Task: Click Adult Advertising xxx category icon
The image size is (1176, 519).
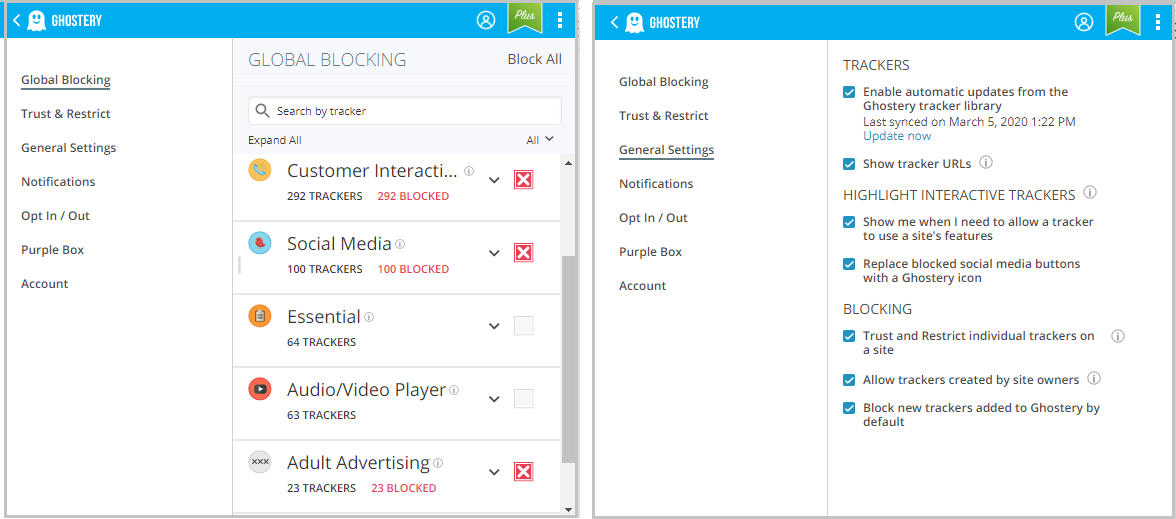Action: (260, 462)
